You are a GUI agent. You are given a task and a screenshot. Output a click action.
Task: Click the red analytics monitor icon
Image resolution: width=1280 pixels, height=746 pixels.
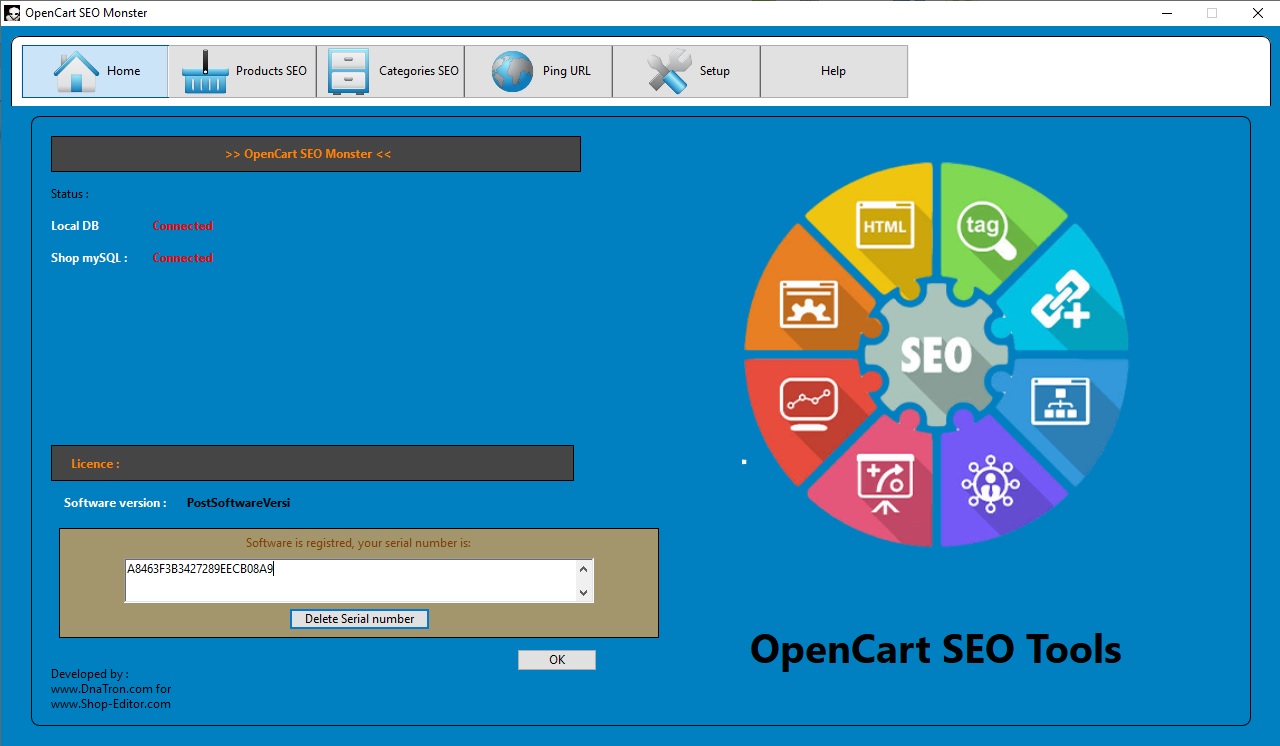[808, 404]
